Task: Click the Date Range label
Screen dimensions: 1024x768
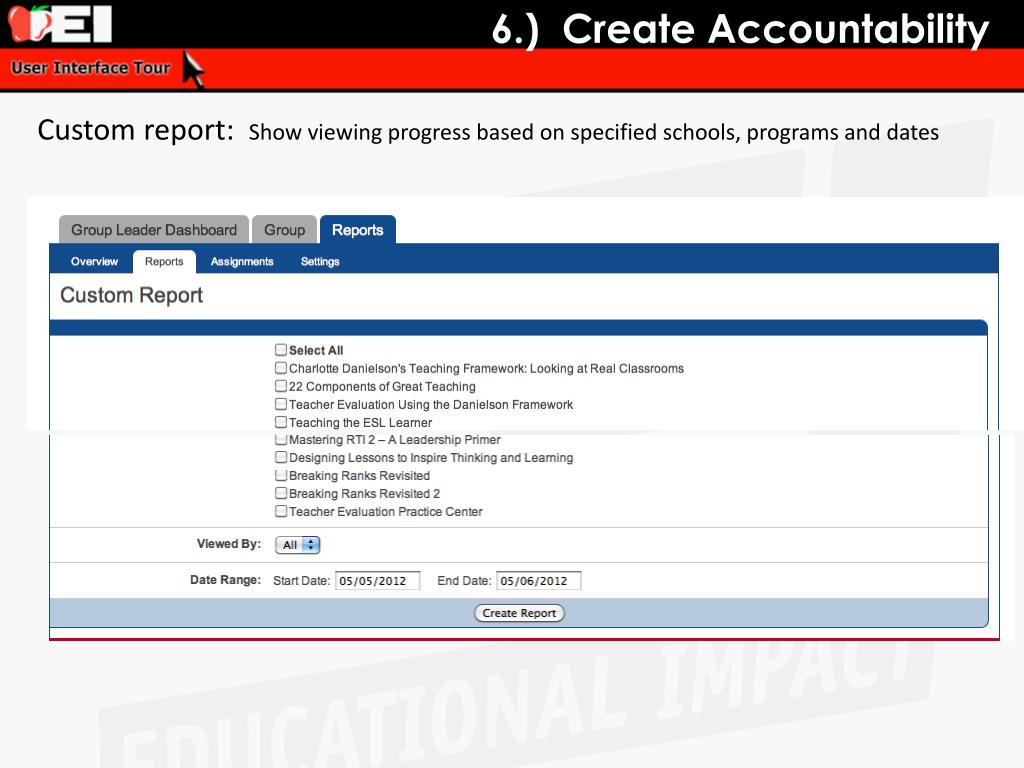Action: point(225,580)
